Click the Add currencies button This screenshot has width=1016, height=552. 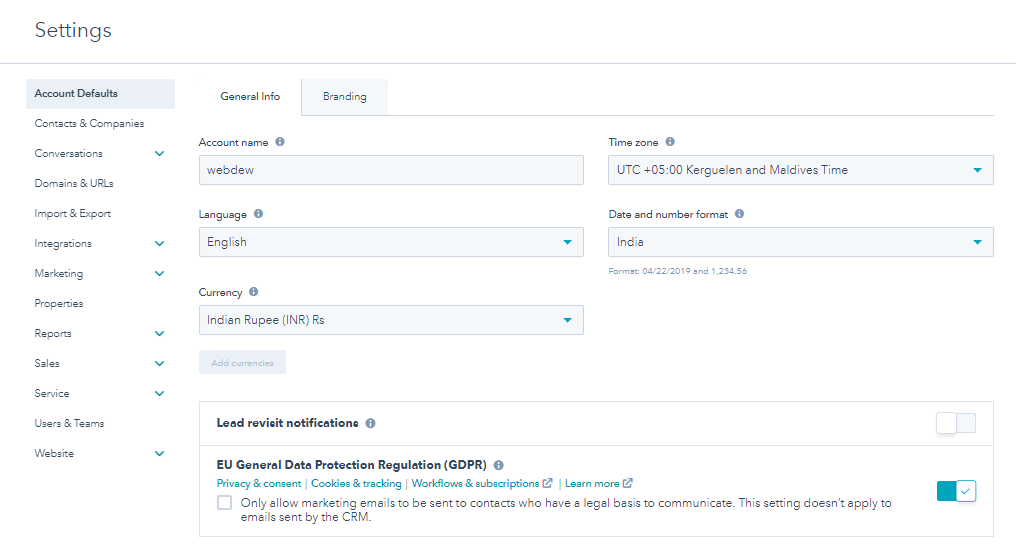[242, 363]
